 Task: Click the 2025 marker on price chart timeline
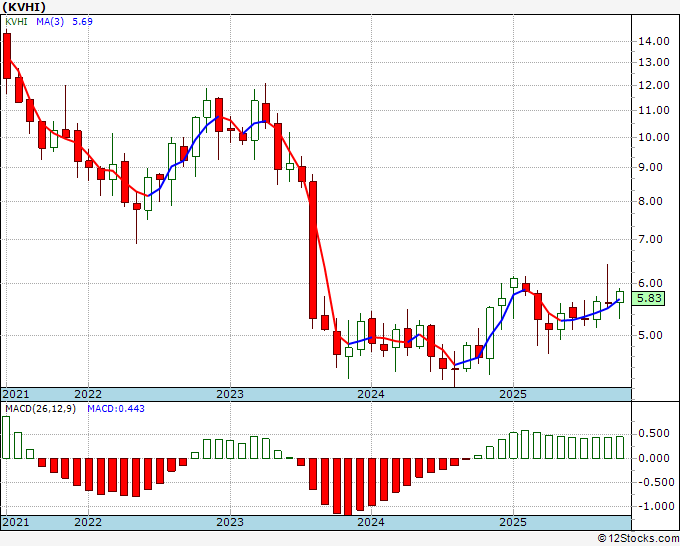click(x=513, y=394)
